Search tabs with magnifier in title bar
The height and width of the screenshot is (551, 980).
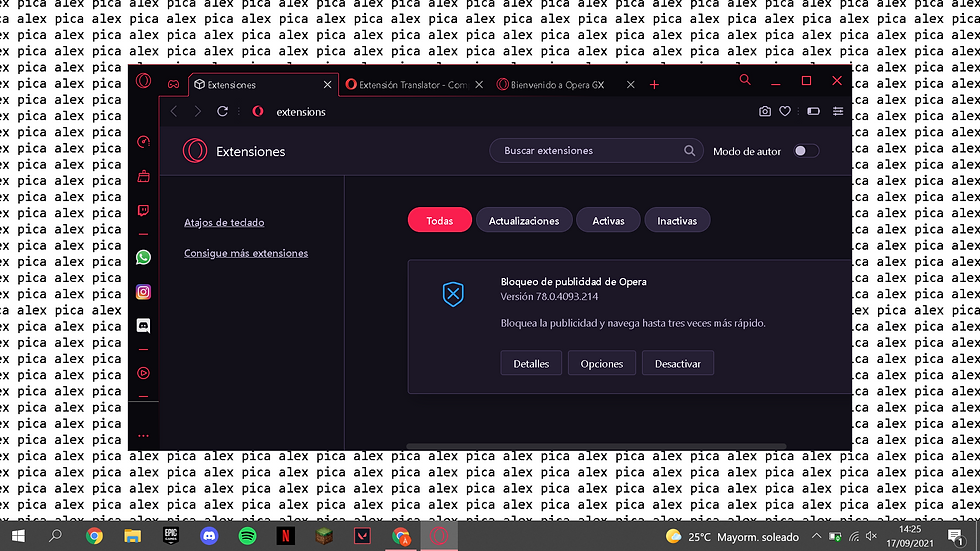click(745, 80)
